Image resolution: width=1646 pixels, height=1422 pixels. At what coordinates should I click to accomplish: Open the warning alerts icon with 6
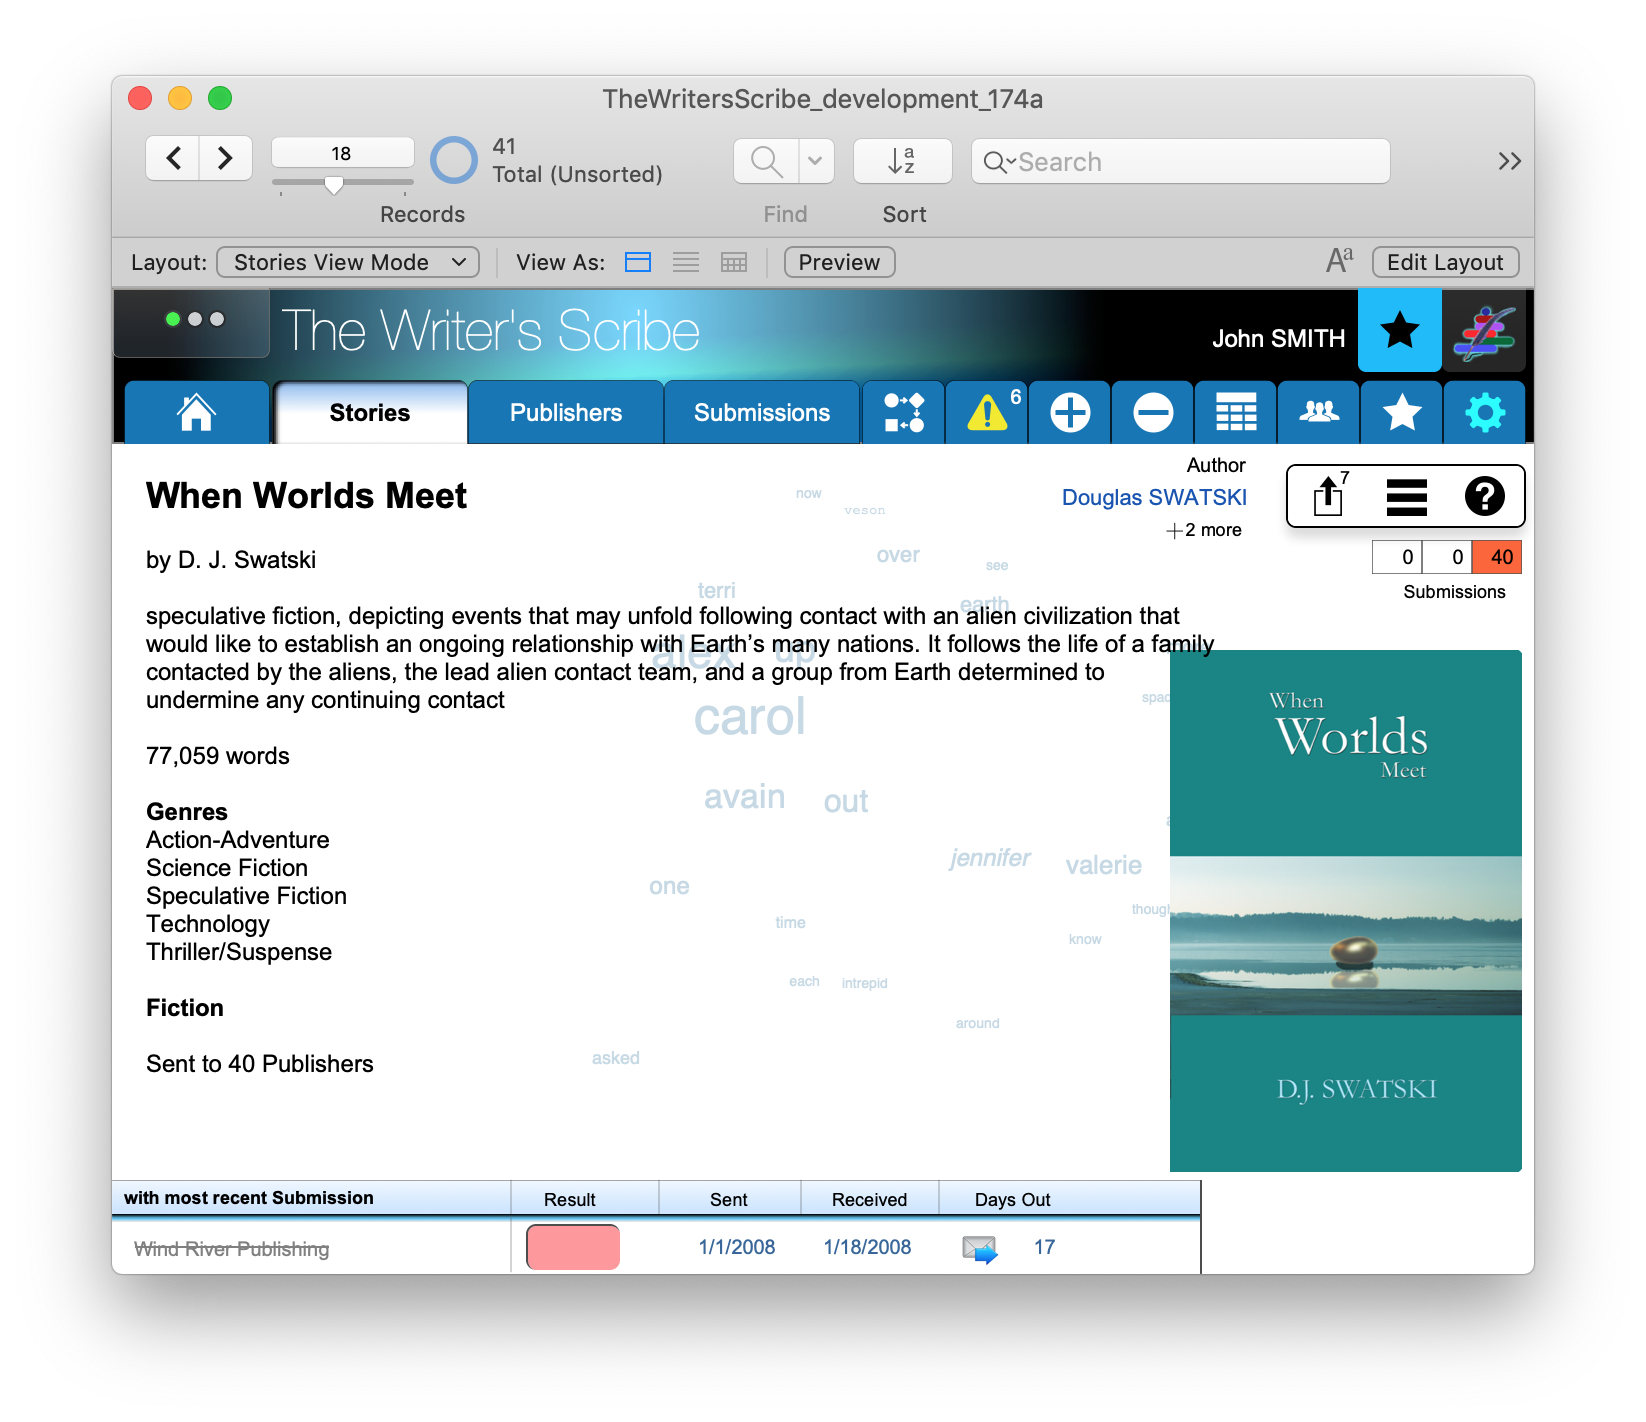(987, 412)
